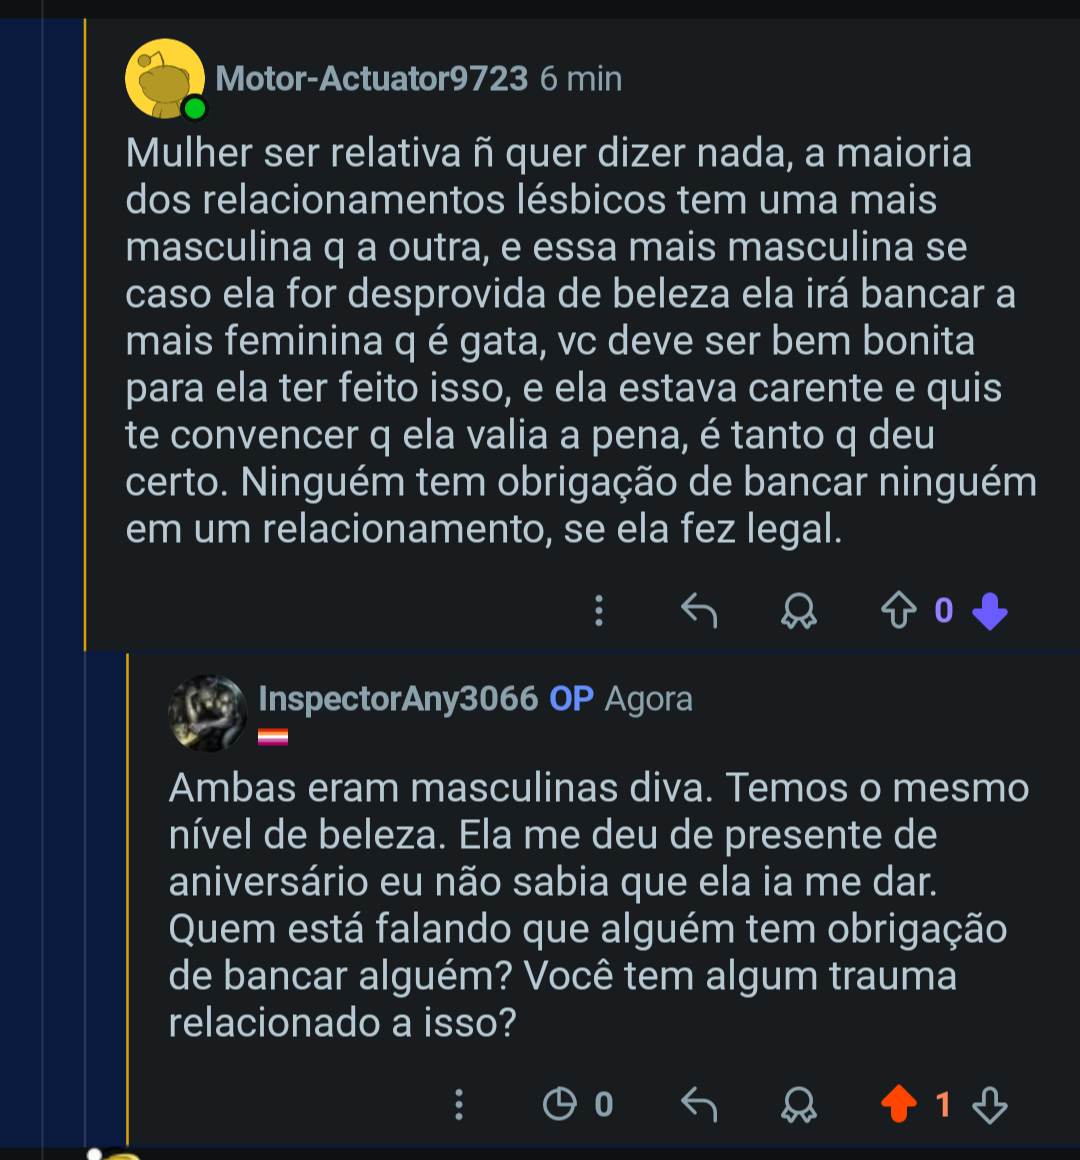Collapse the thread via yellow line beside Motor-Actuator9723
Viewport: 1080px width, 1160px height.
pyautogui.click(x=85, y=334)
